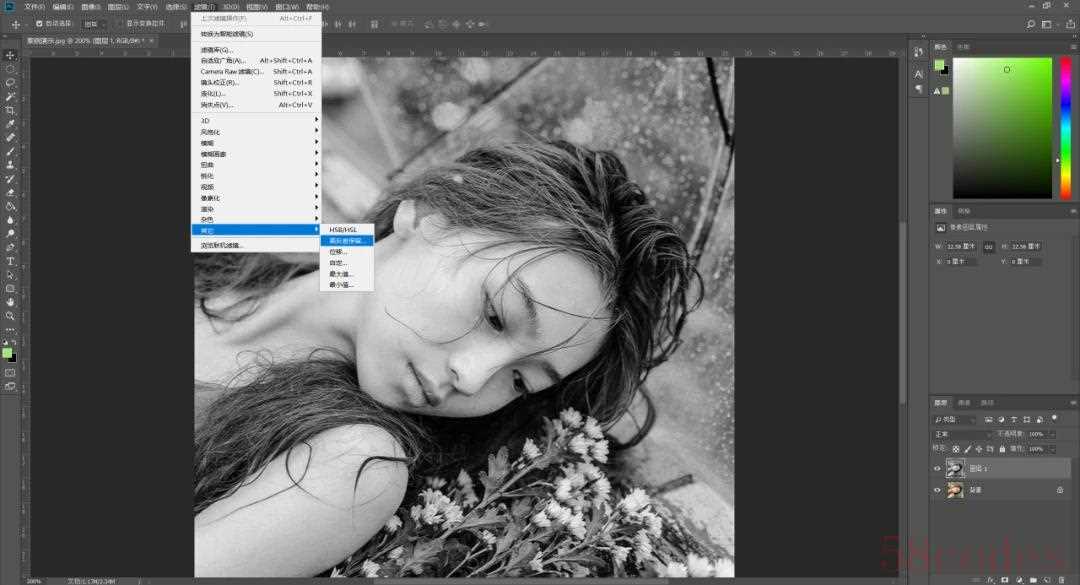
Task: Open the layer opacity dropdown
Action: click(1052, 434)
